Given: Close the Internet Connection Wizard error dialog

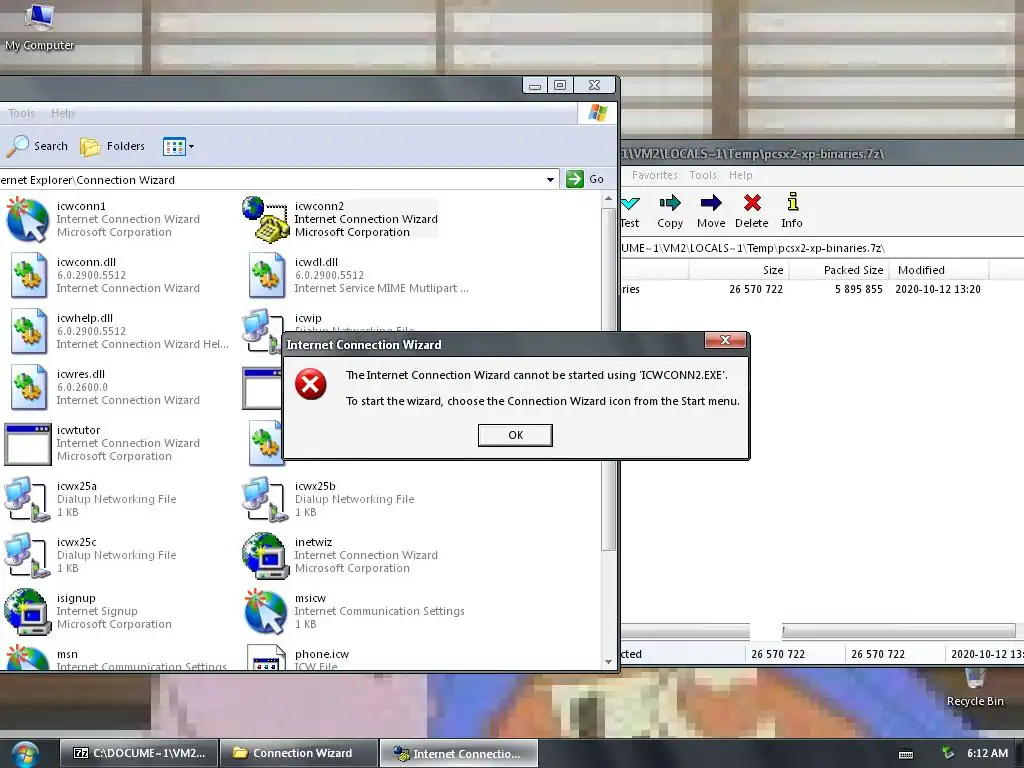Looking at the screenshot, I should point(725,340).
